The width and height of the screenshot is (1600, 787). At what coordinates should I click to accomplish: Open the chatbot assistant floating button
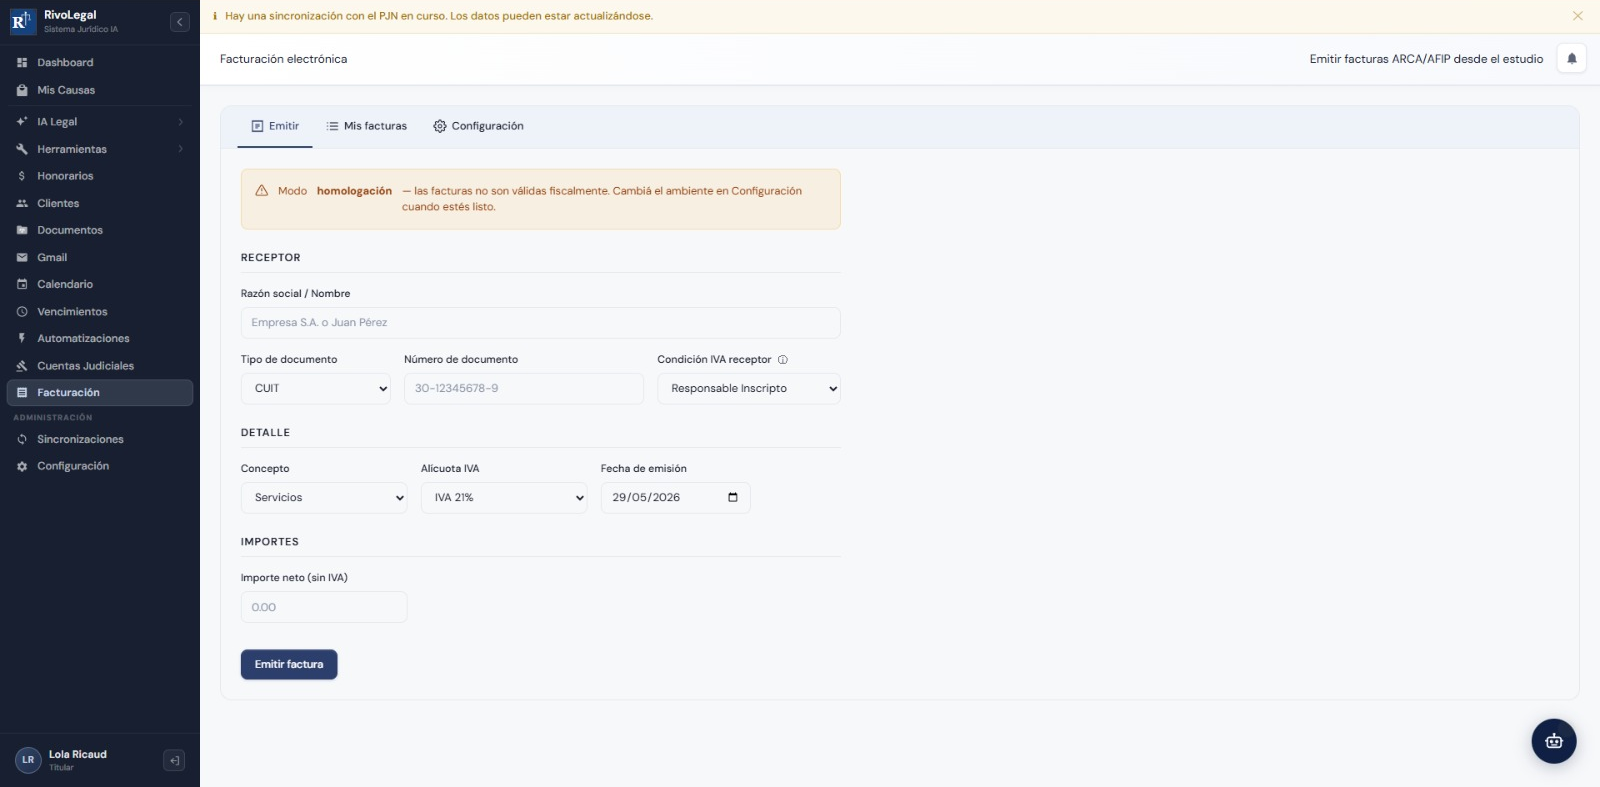[1554, 741]
